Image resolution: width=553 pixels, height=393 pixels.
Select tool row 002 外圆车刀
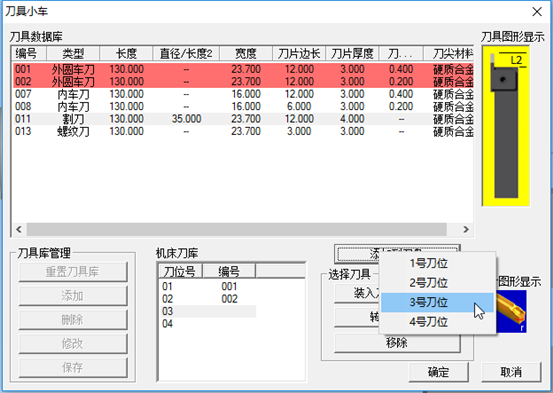[243, 82]
